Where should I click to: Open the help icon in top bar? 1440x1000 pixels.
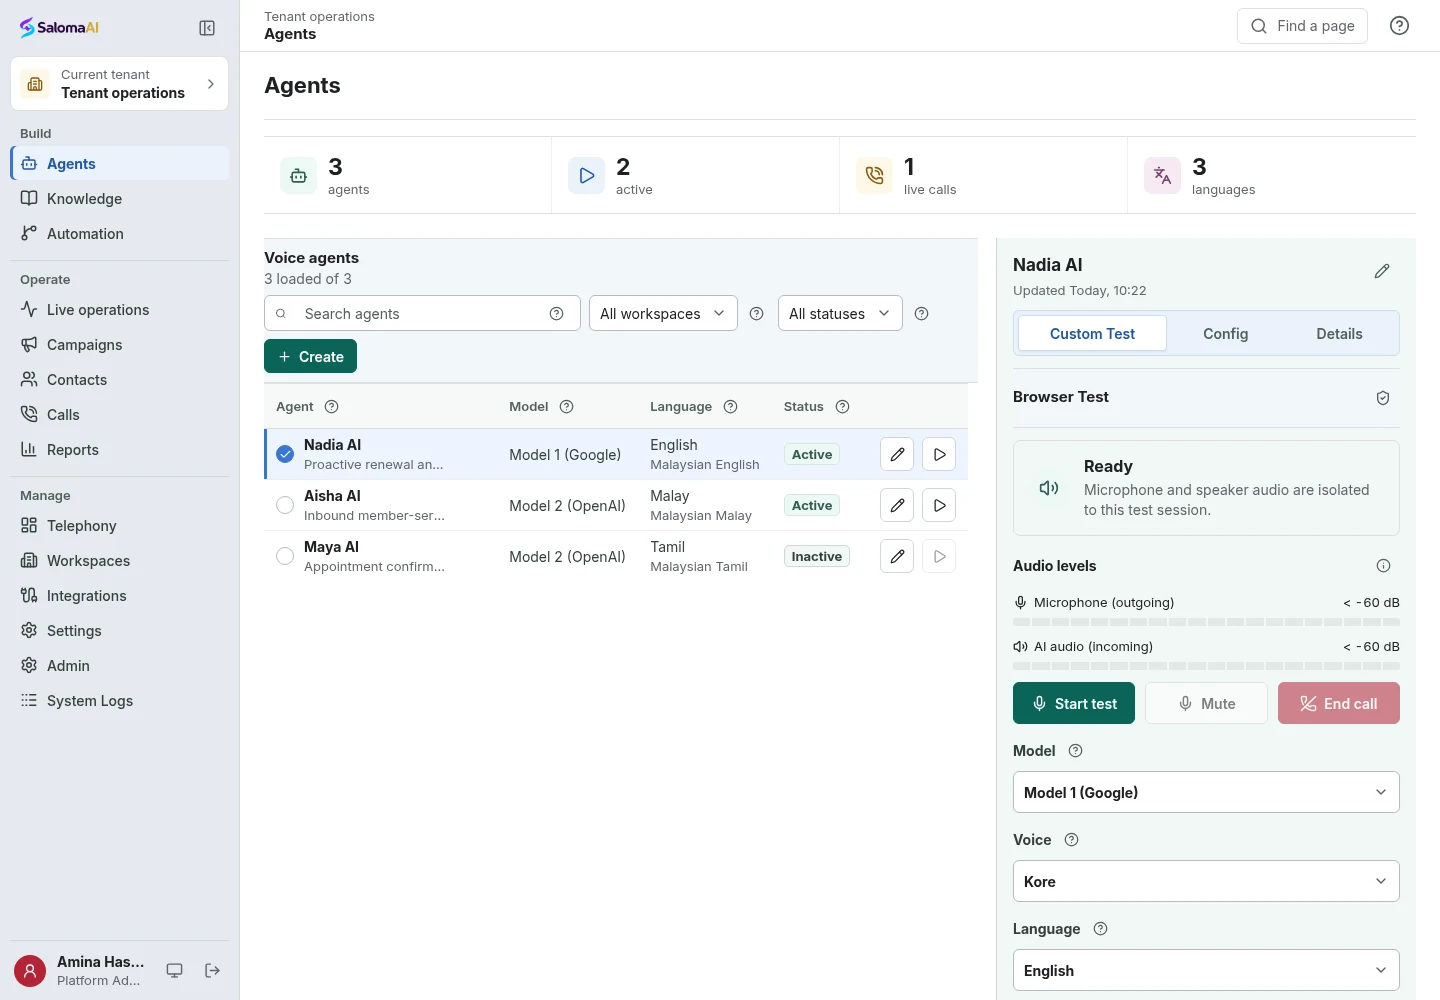click(x=1400, y=26)
